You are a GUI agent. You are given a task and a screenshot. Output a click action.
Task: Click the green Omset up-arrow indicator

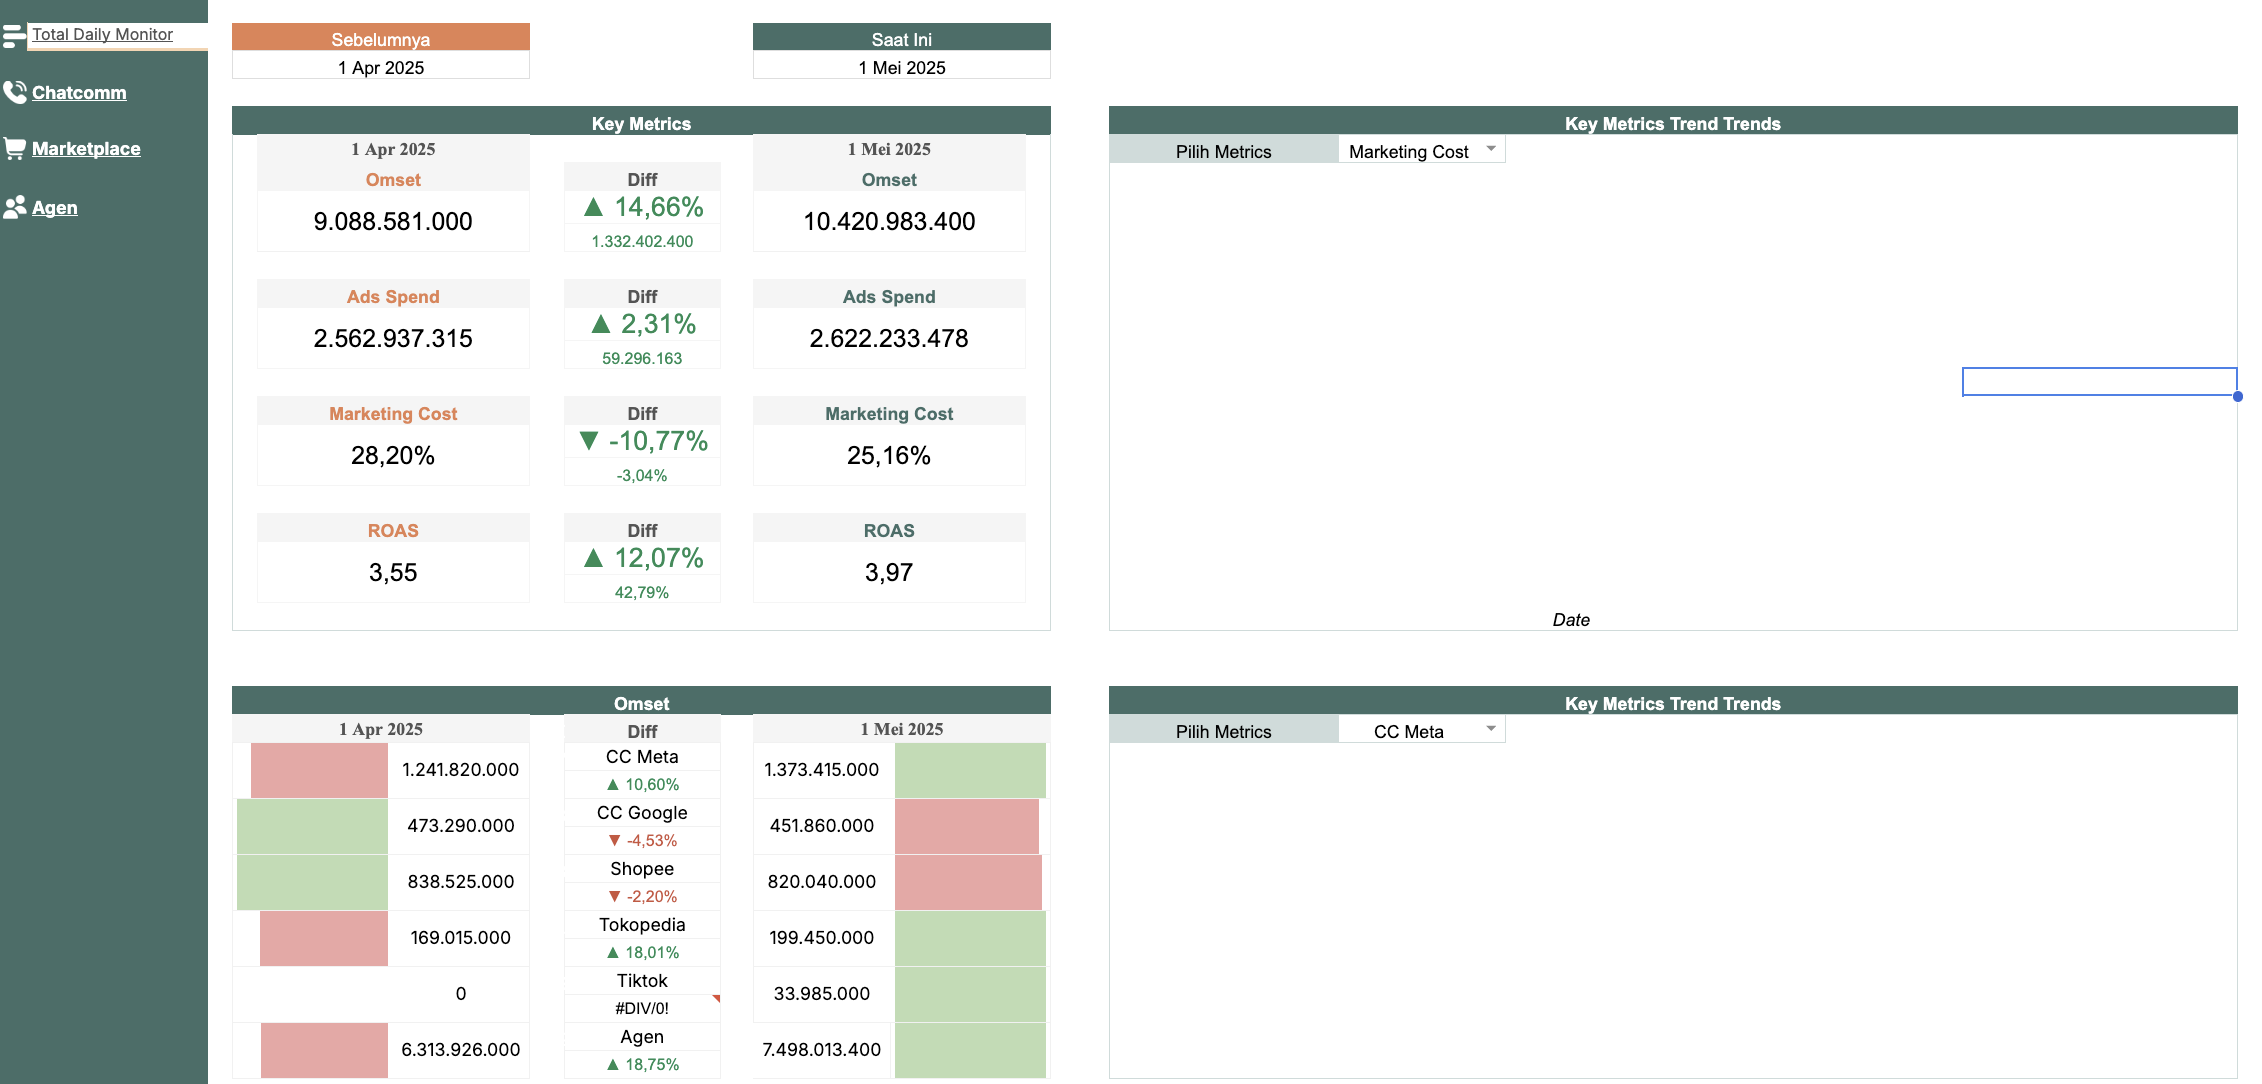593,207
